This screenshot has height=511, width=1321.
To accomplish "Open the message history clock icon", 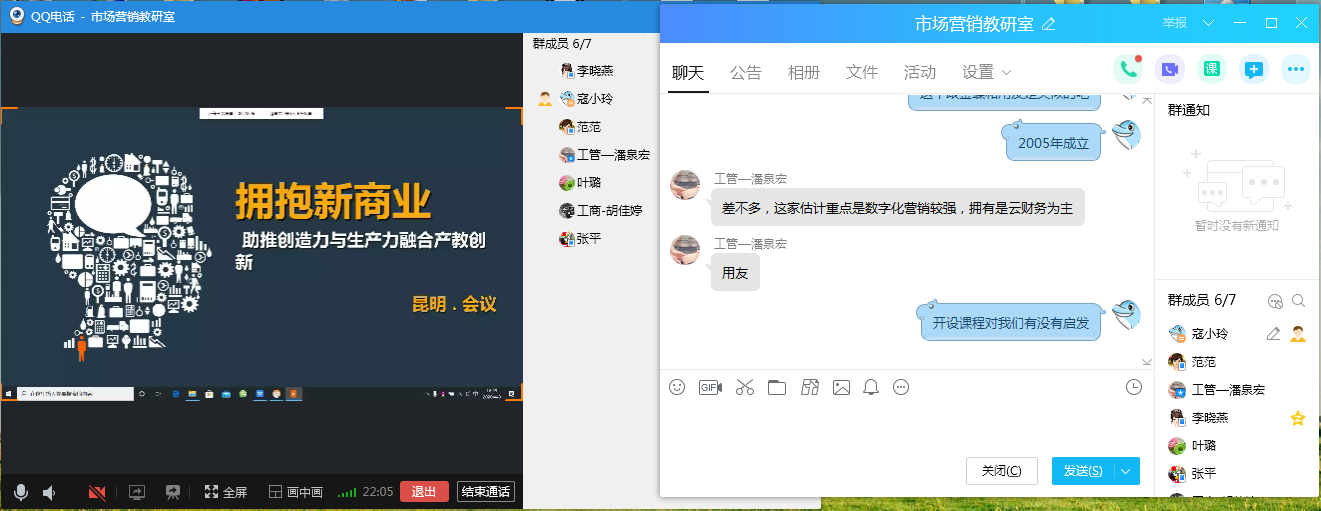I will pyautogui.click(x=1133, y=387).
